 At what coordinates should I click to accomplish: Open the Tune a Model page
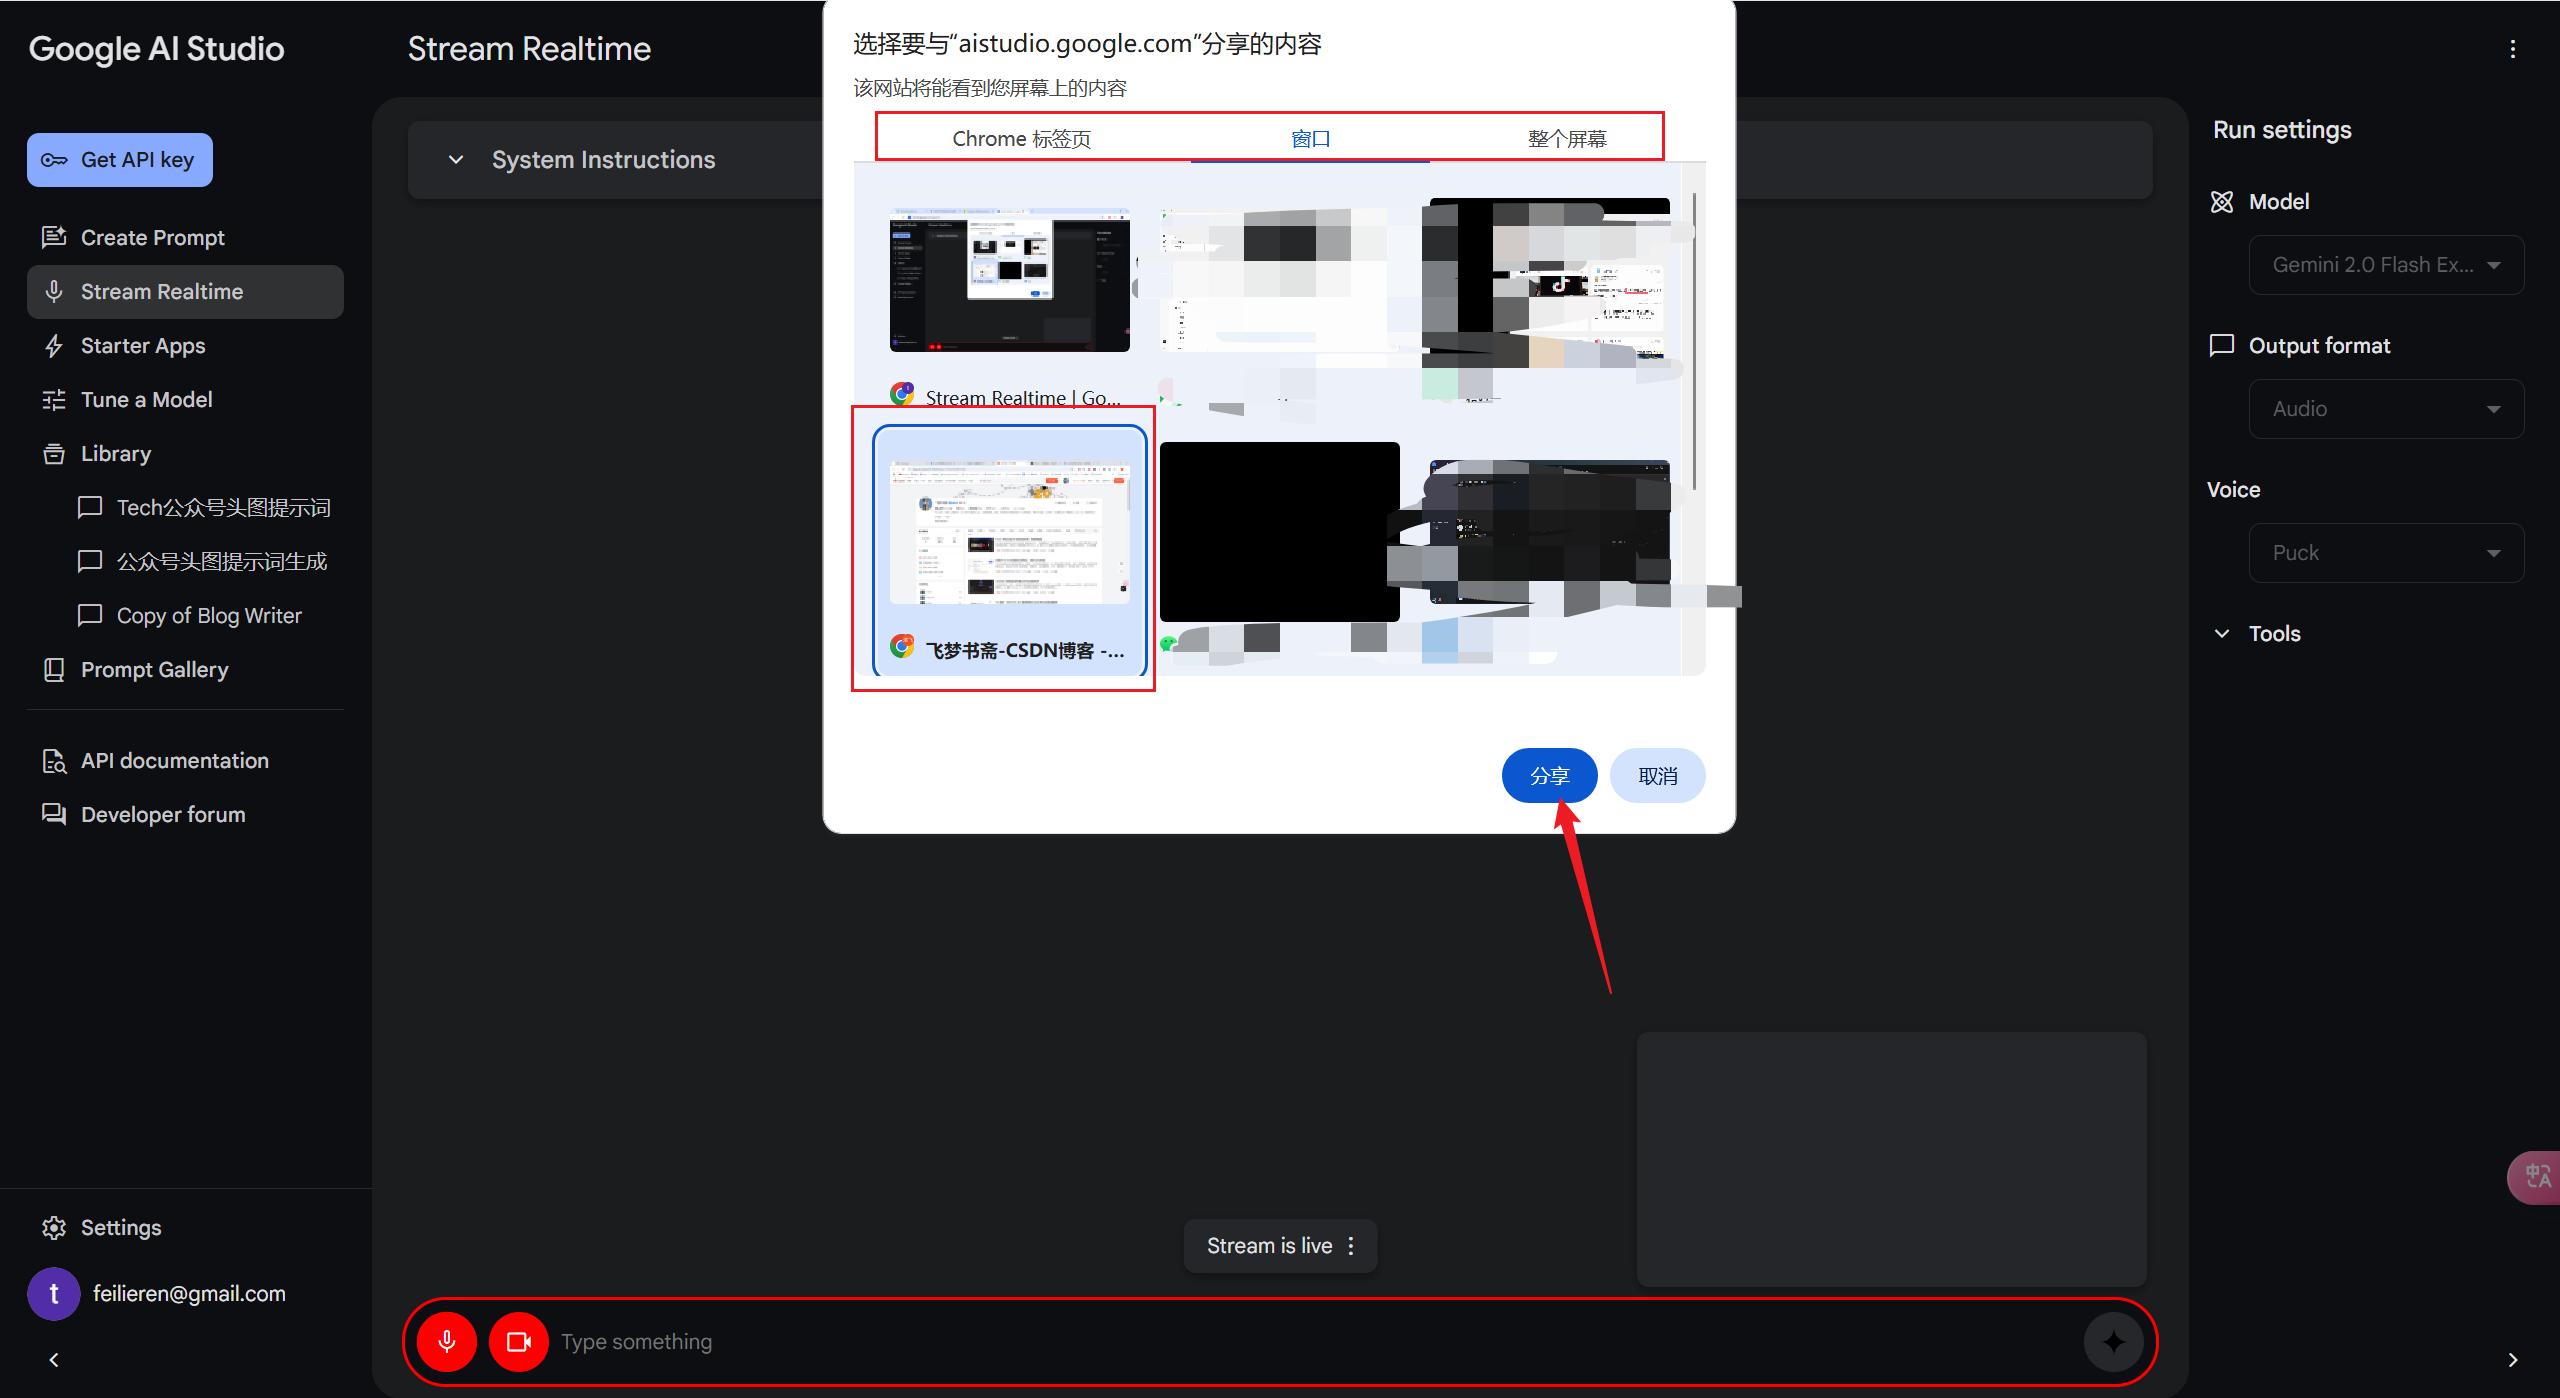(x=146, y=400)
